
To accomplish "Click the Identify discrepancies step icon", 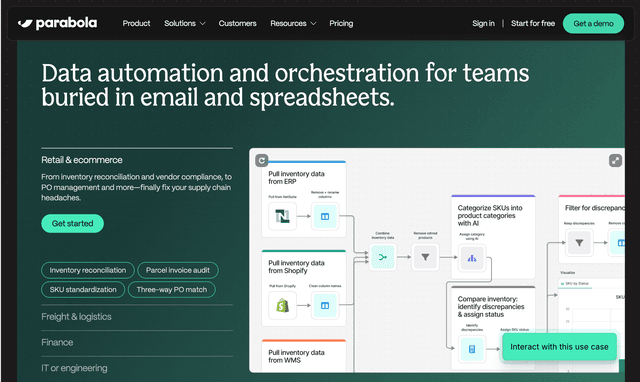I will (472, 349).
